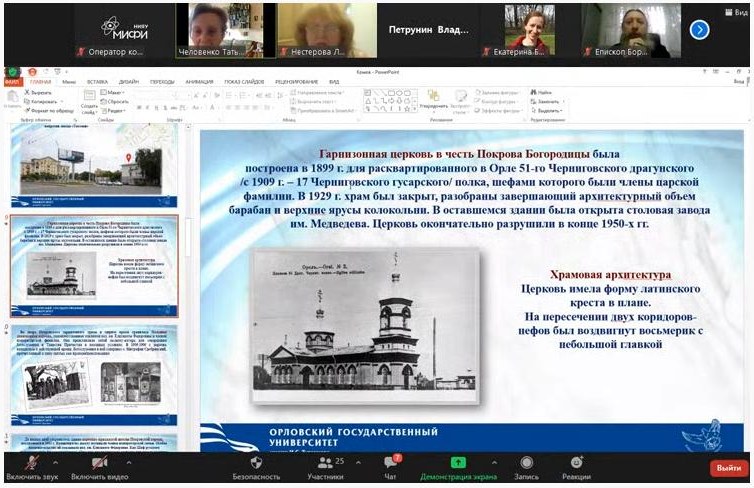
Task: Switch to the ВСТАВКА ribbon tab
Action: click(97, 81)
